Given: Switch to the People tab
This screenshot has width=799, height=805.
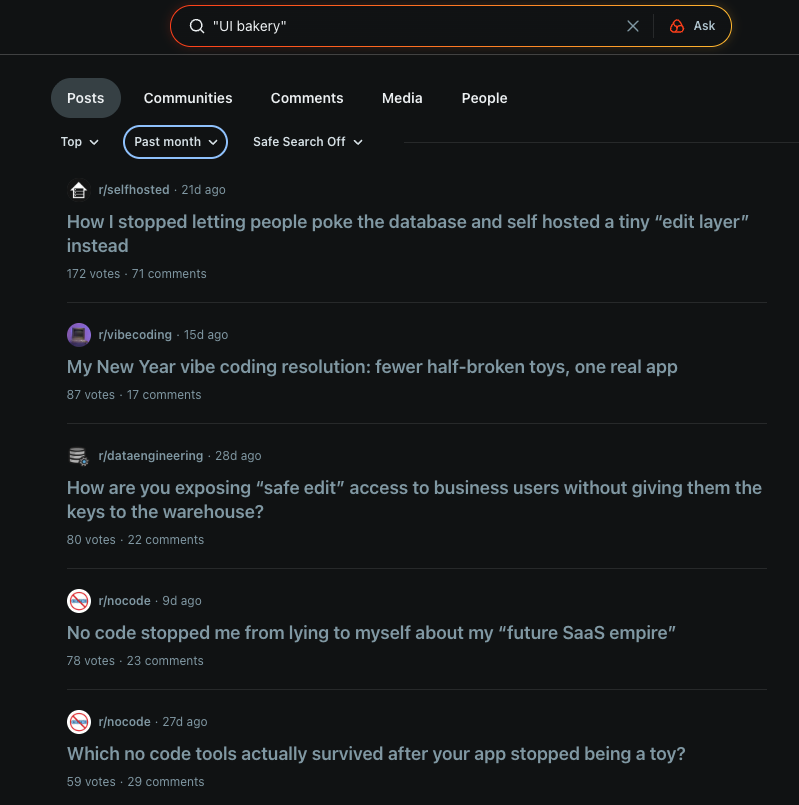Looking at the screenshot, I should click(484, 98).
